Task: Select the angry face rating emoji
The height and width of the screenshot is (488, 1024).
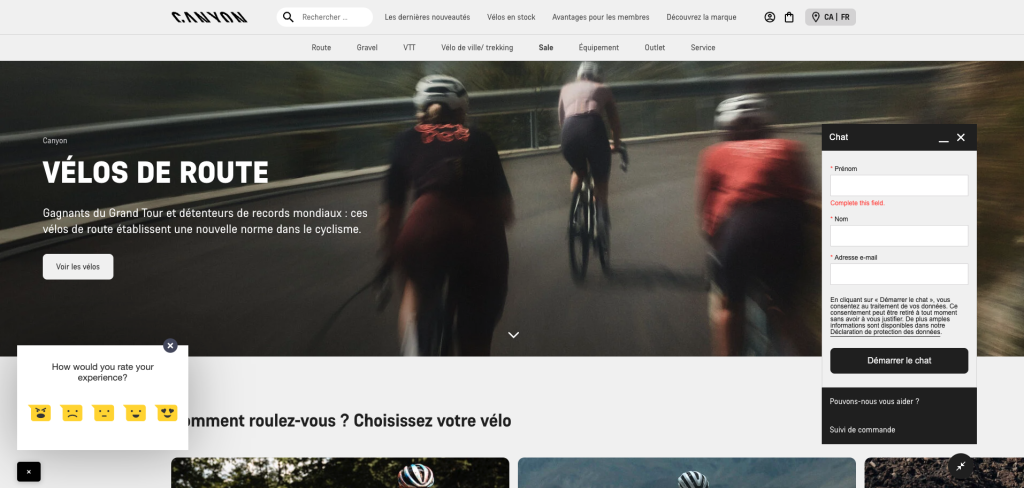Action: [x=40, y=412]
